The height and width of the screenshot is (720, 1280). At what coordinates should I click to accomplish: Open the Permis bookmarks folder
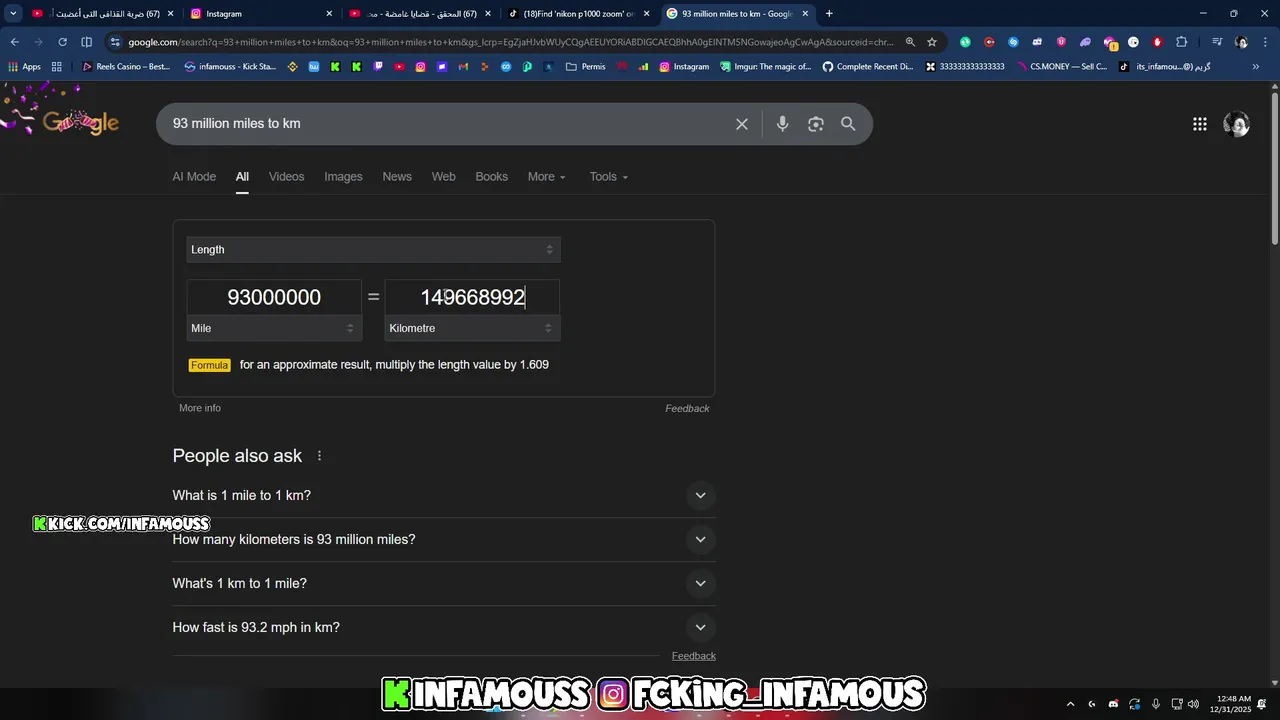[x=585, y=67]
